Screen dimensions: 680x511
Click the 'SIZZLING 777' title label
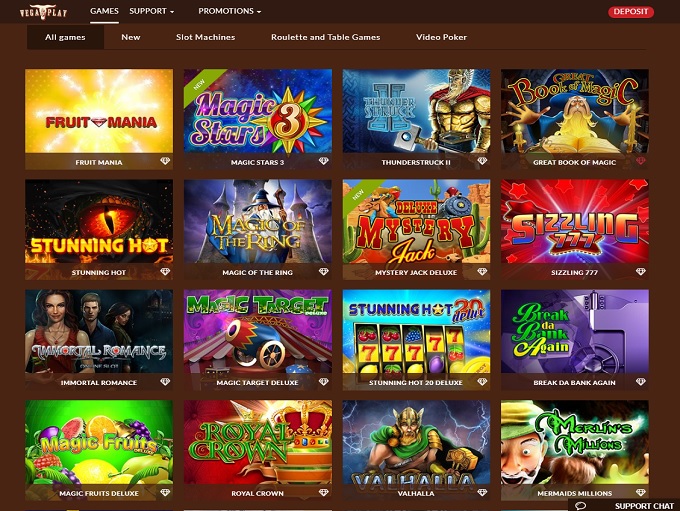pyautogui.click(x=574, y=272)
